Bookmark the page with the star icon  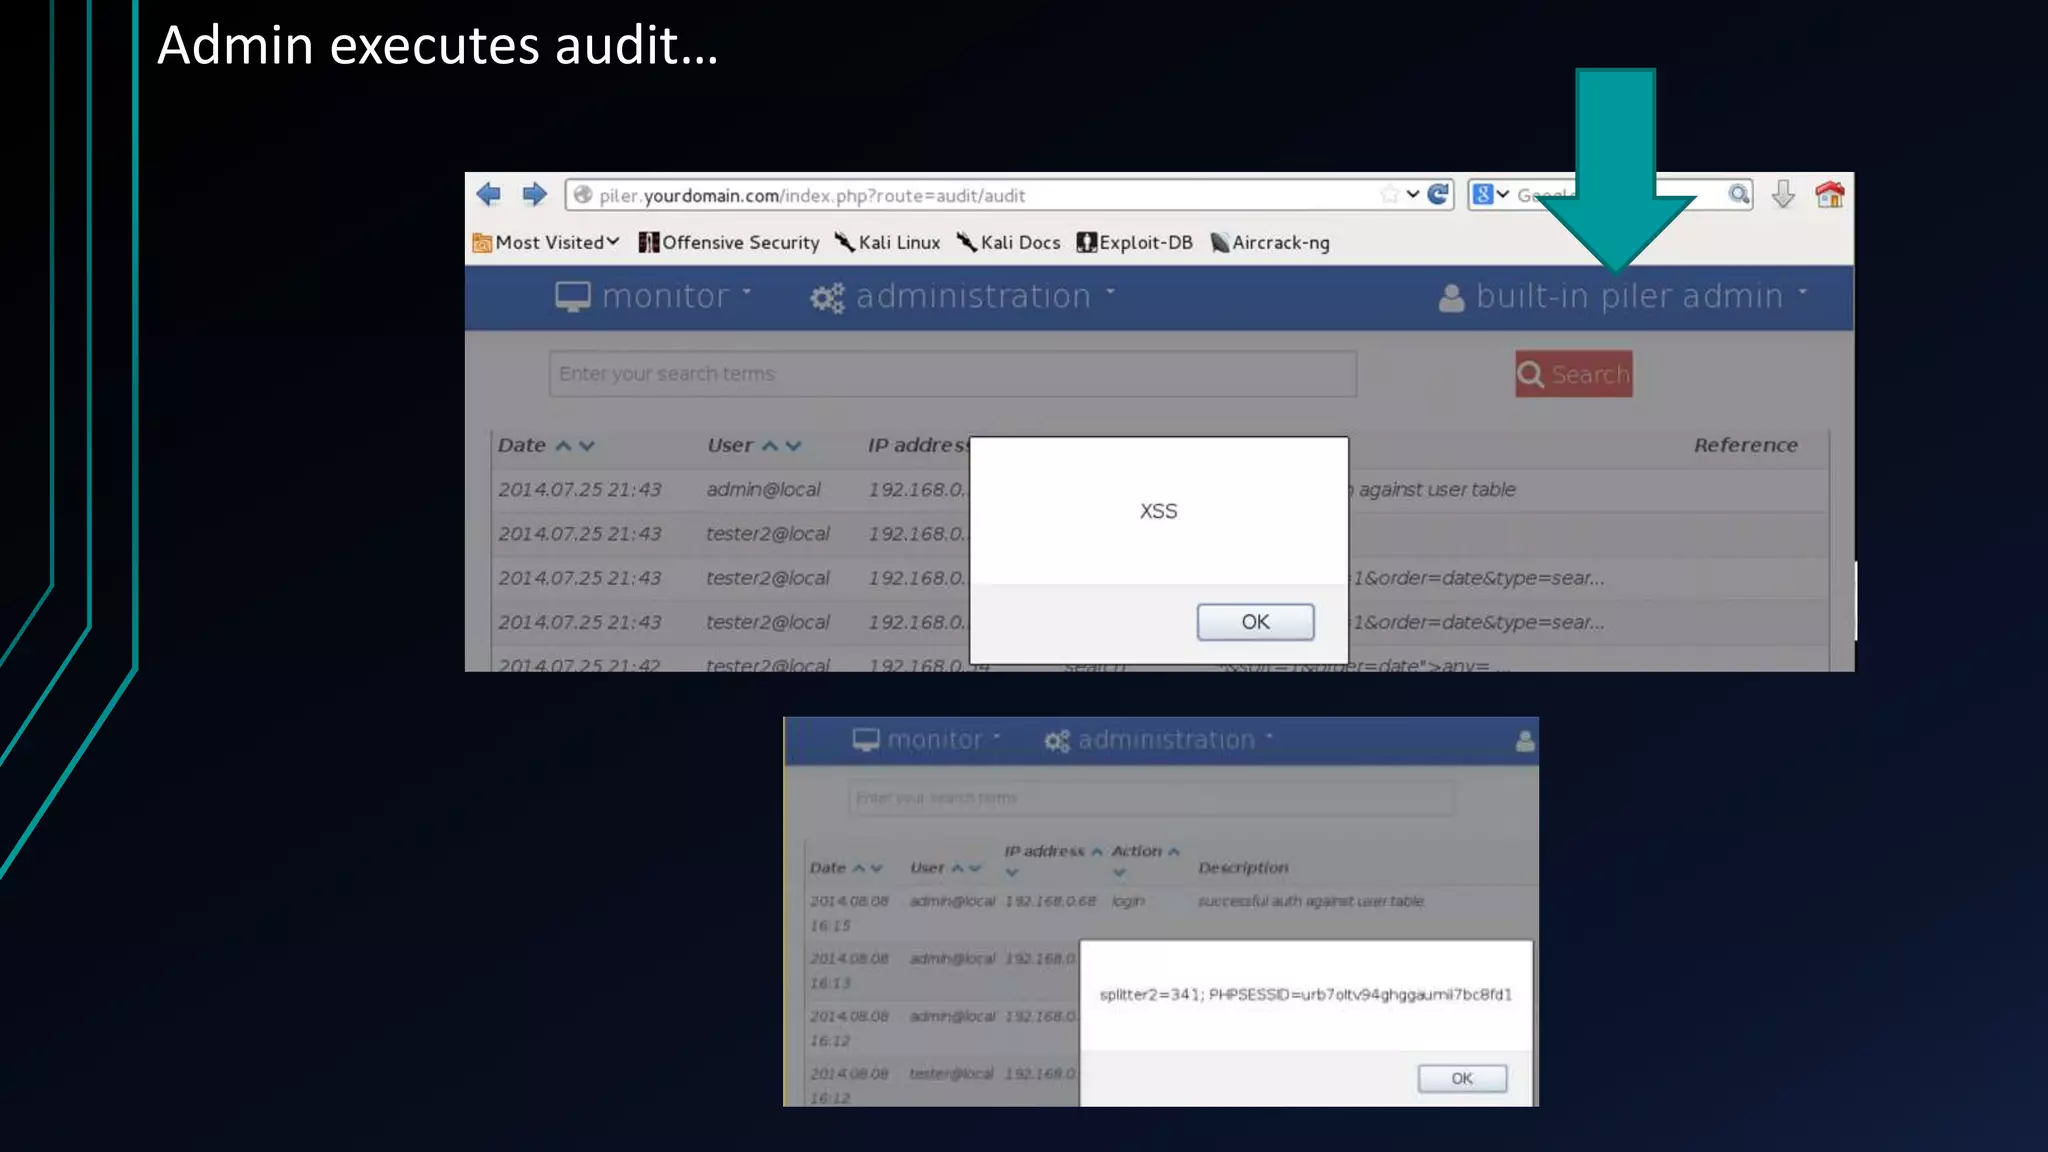(1389, 194)
